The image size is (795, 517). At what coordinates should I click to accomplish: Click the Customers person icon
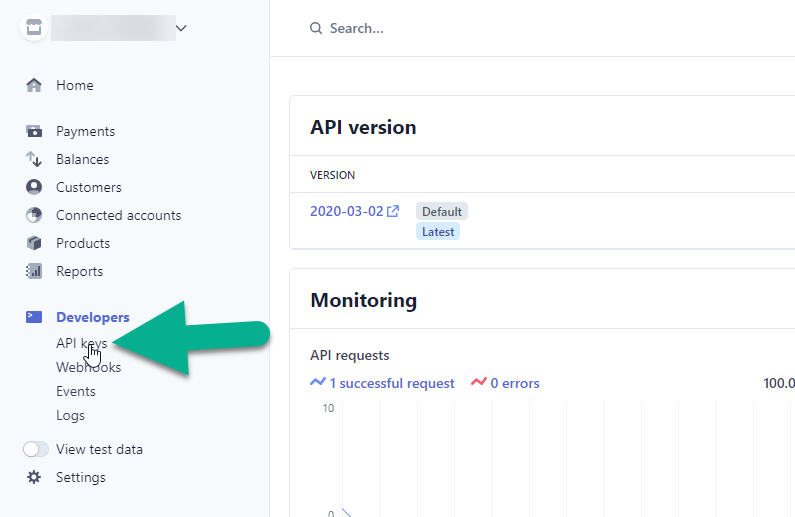pyautogui.click(x=34, y=187)
